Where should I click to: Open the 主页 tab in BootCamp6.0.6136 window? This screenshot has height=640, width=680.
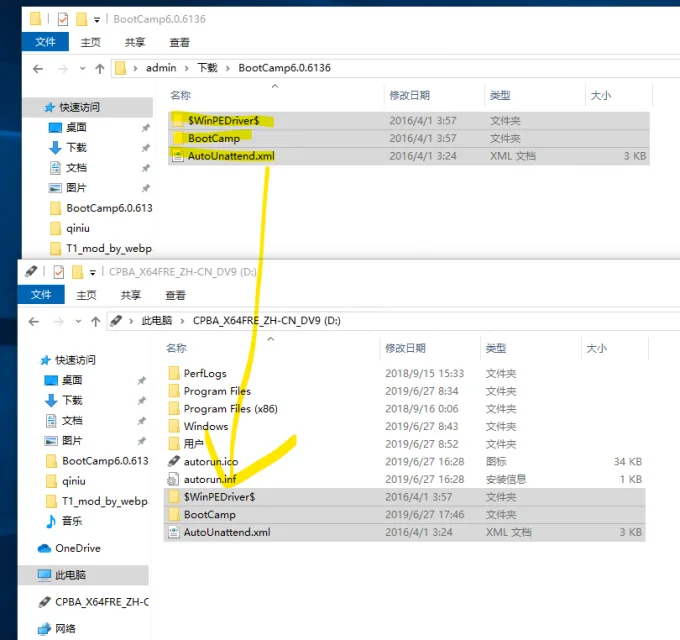(x=91, y=42)
